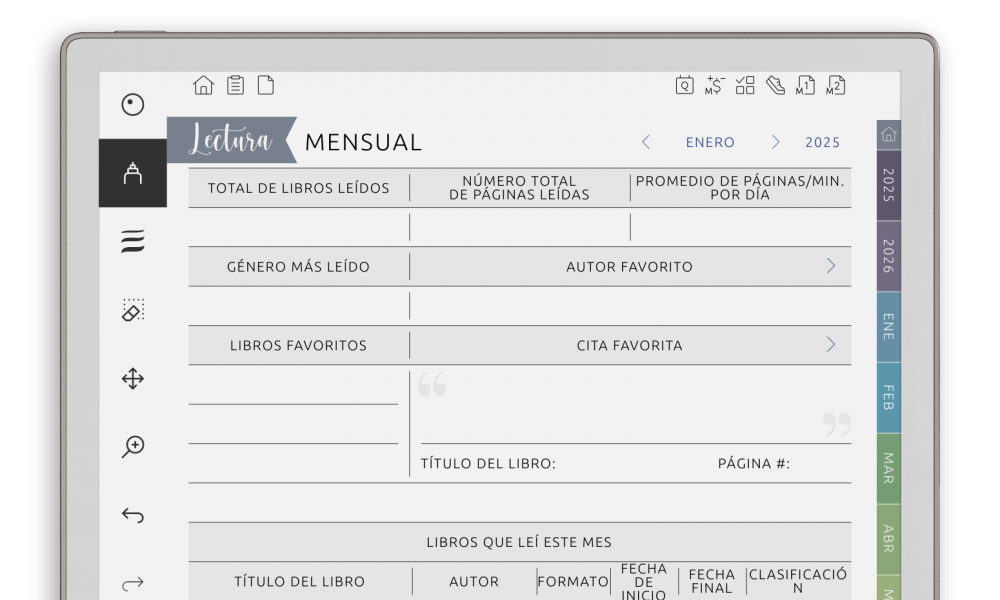Click the 'TÍTULO DEL LIBRO' column header in table

pos(299,582)
